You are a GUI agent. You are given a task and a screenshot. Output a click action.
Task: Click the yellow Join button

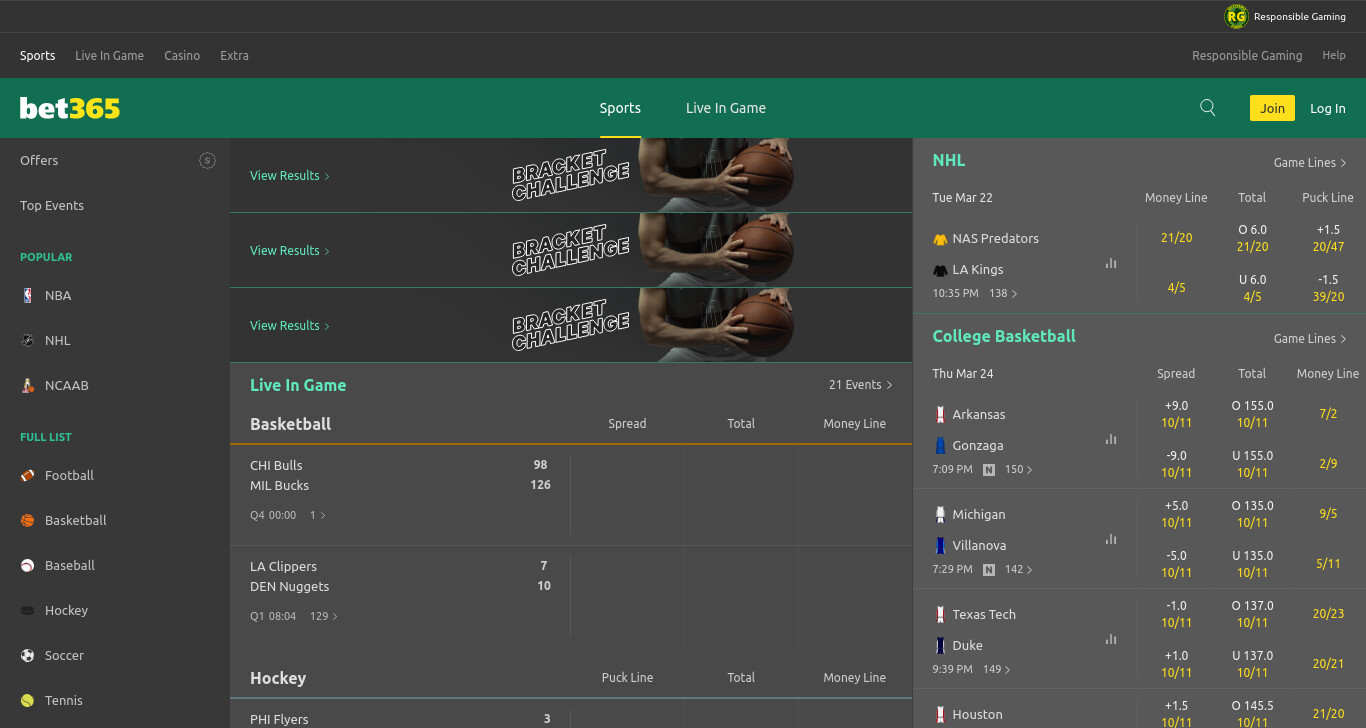(x=1272, y=108)
